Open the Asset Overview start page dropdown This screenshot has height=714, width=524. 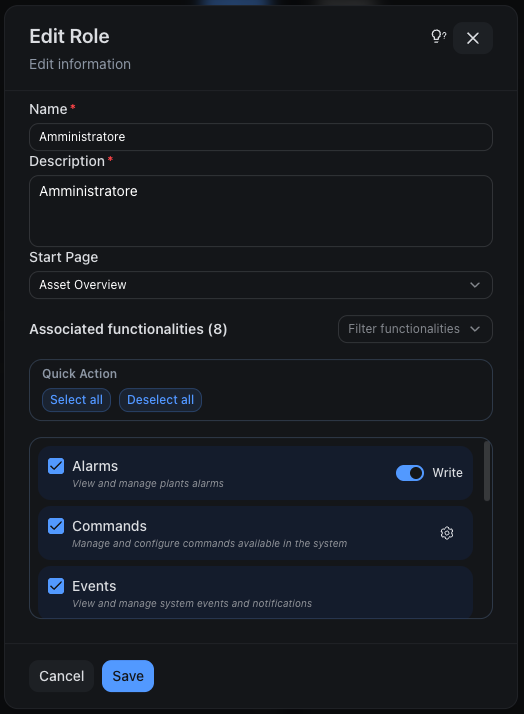[261, 285]
